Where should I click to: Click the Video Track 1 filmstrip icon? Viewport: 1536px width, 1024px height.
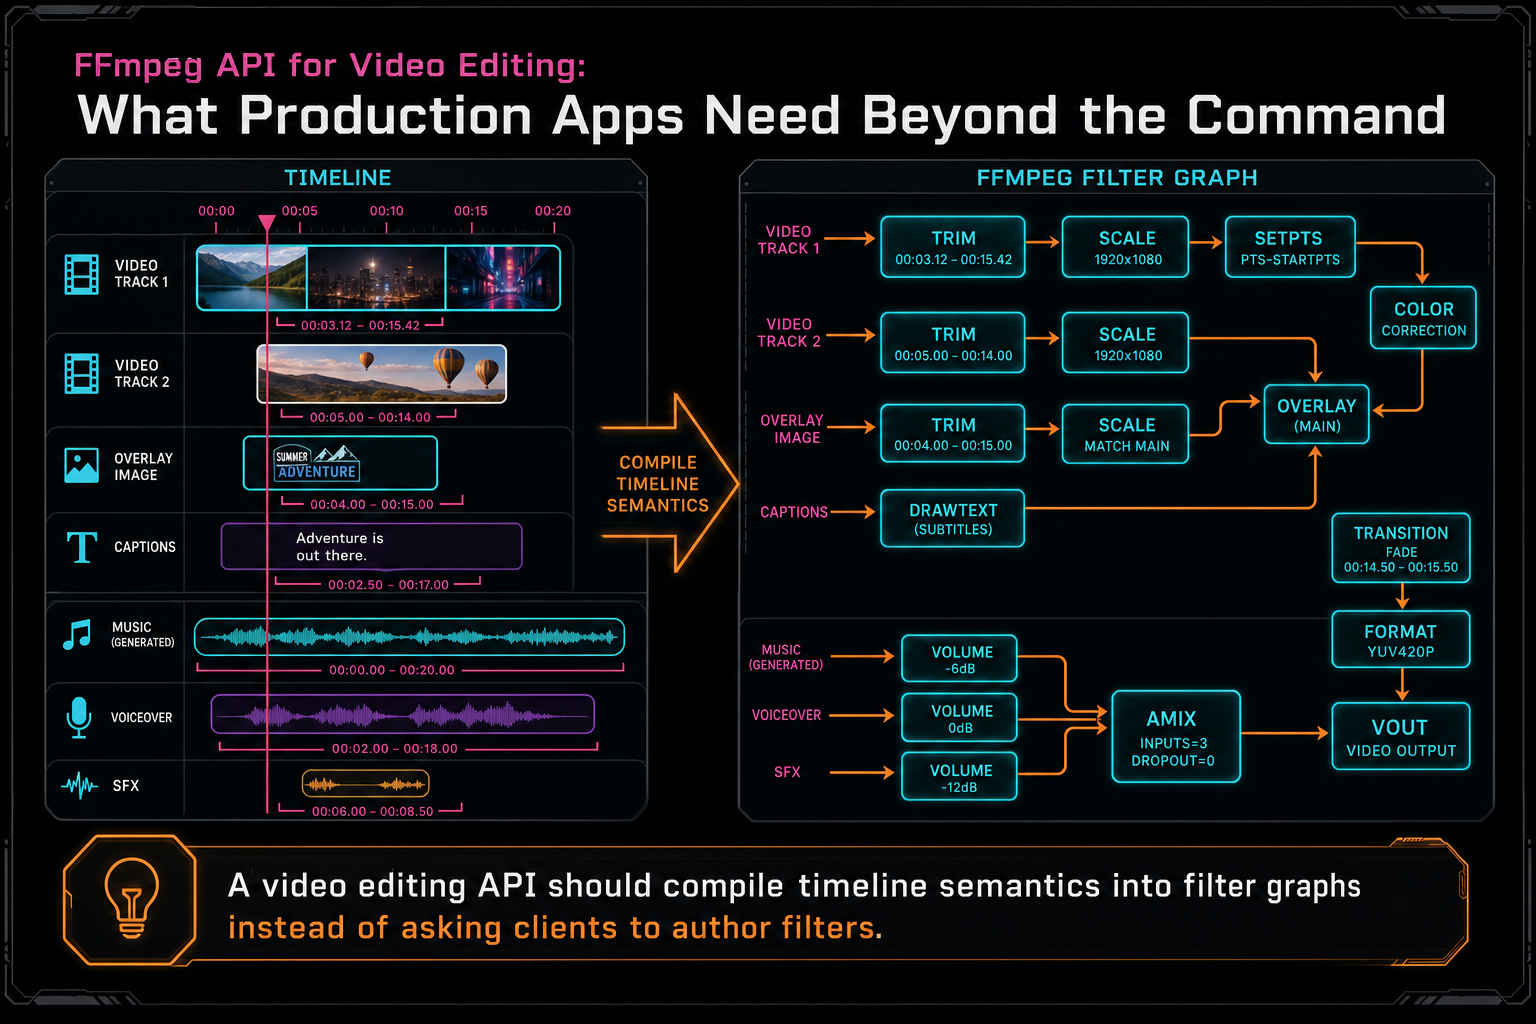pyautogui.click(x=81, y=274)
